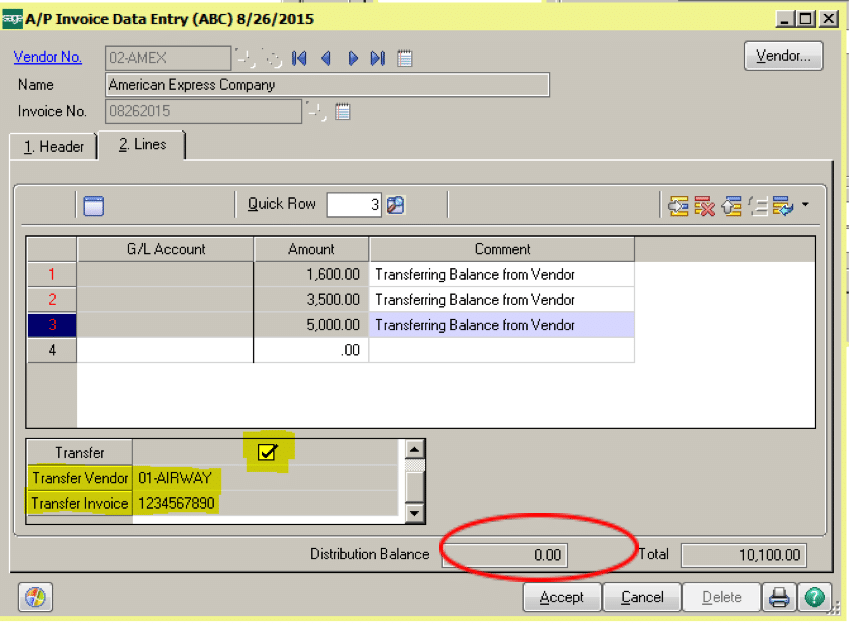The image size is (849, 624).
Task: Click the Cancel button
Action: click(642, 597)
